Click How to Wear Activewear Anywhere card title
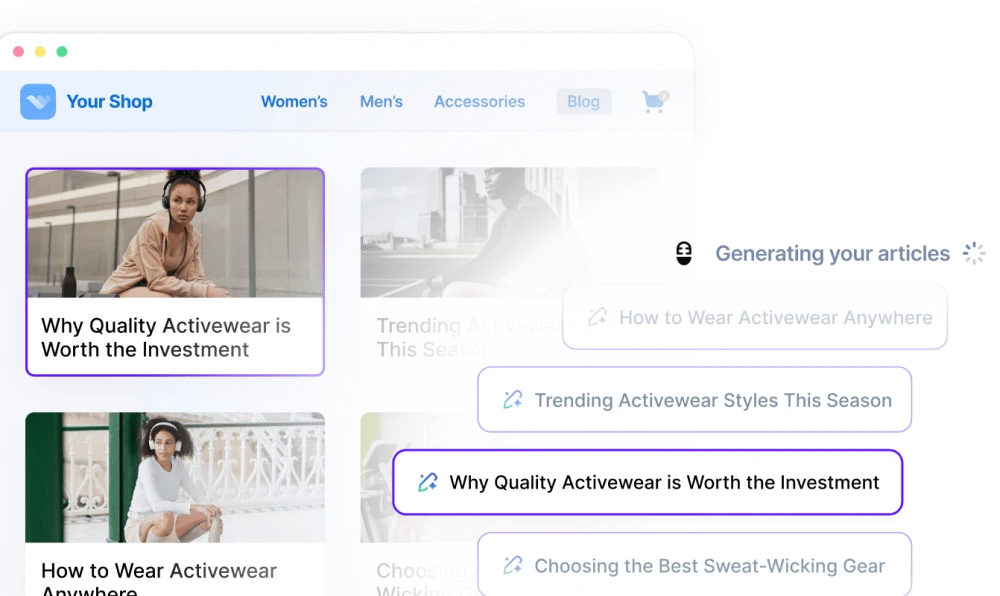The image size is (1000, 596). (159, 578)
